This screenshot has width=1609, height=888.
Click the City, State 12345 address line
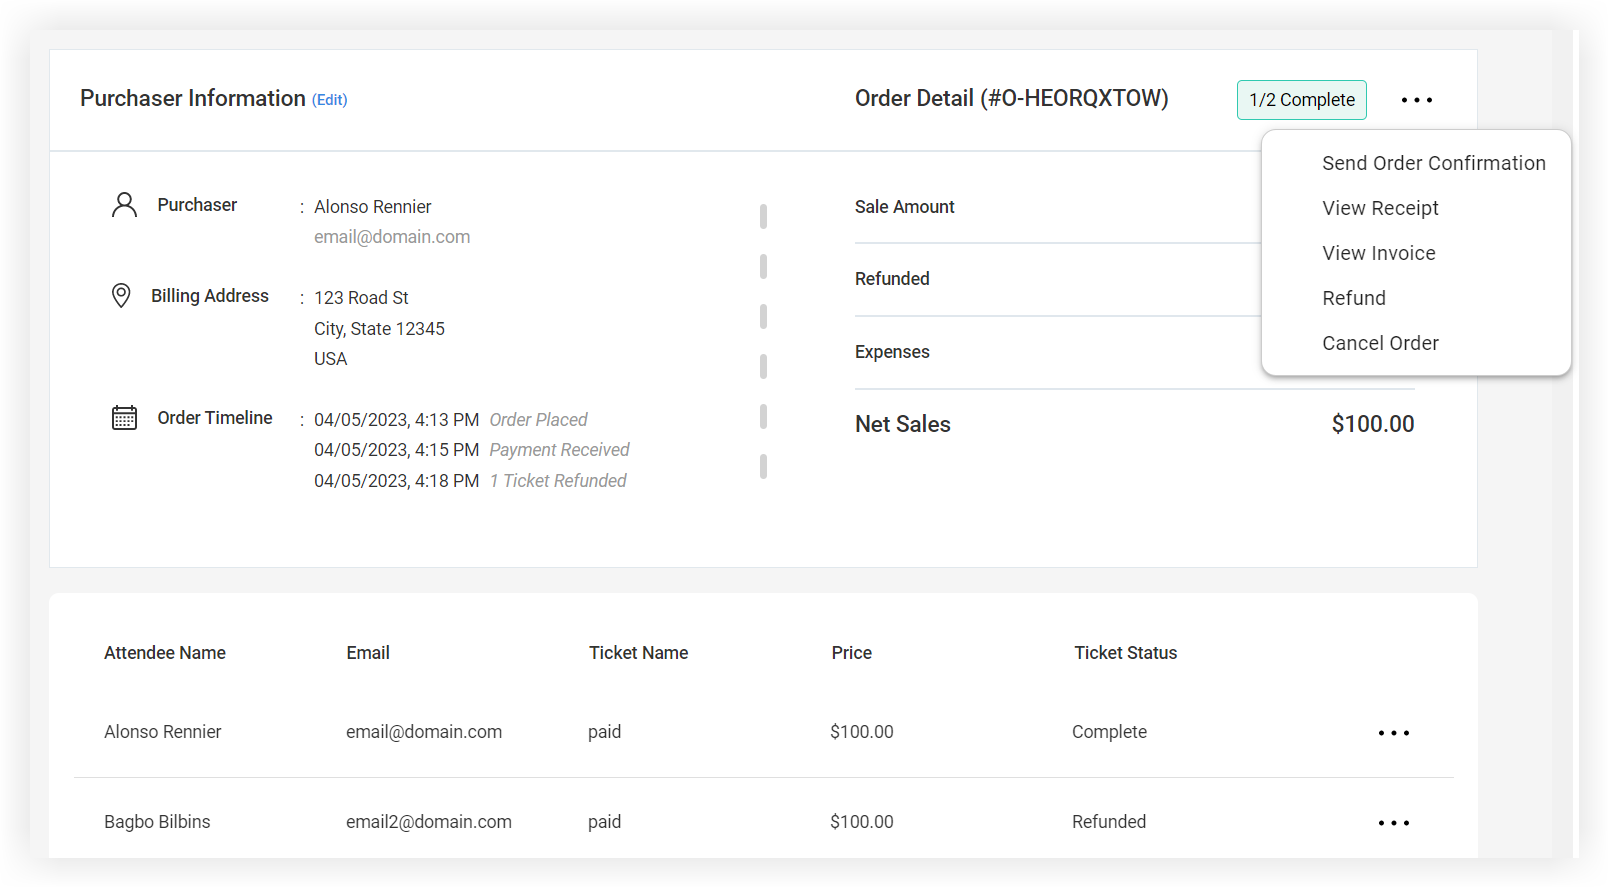pyautogui.click(x=379, y=329)
